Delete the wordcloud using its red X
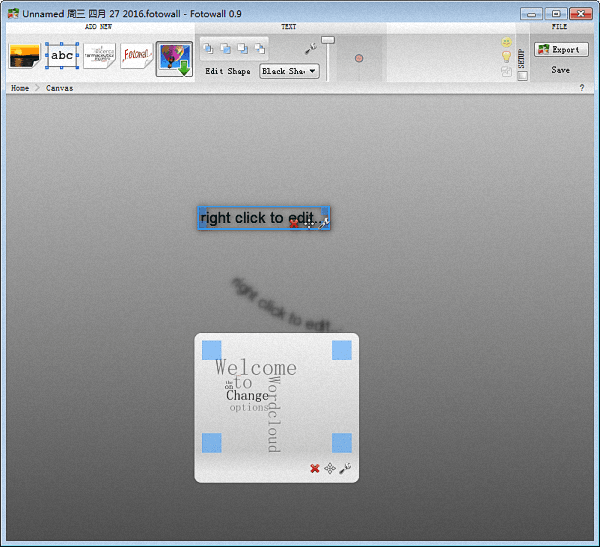Screen dimensions: 600x547 [x=315, y=468]
